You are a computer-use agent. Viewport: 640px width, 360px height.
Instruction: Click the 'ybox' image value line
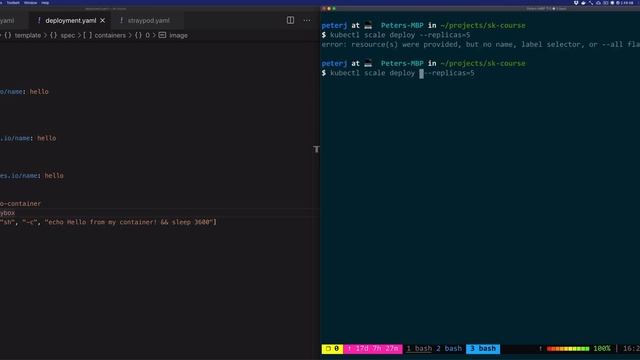point(7,213)
